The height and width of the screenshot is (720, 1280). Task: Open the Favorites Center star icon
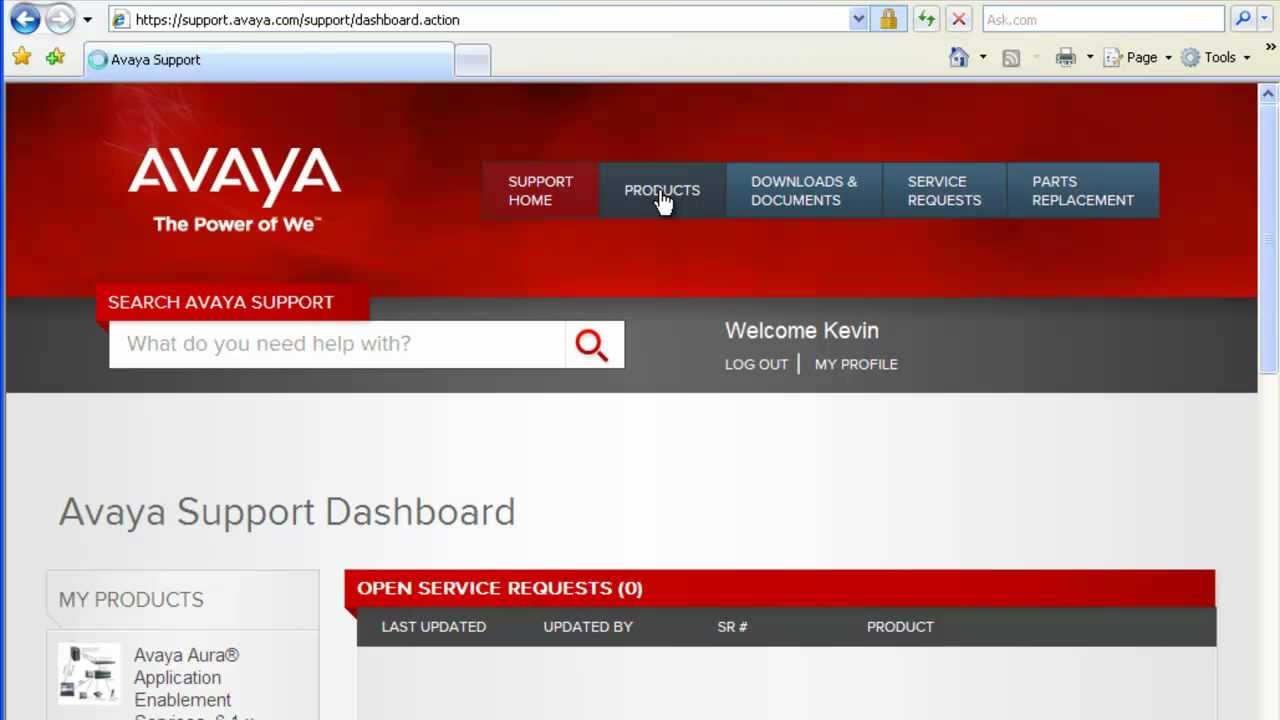point(21,57)
